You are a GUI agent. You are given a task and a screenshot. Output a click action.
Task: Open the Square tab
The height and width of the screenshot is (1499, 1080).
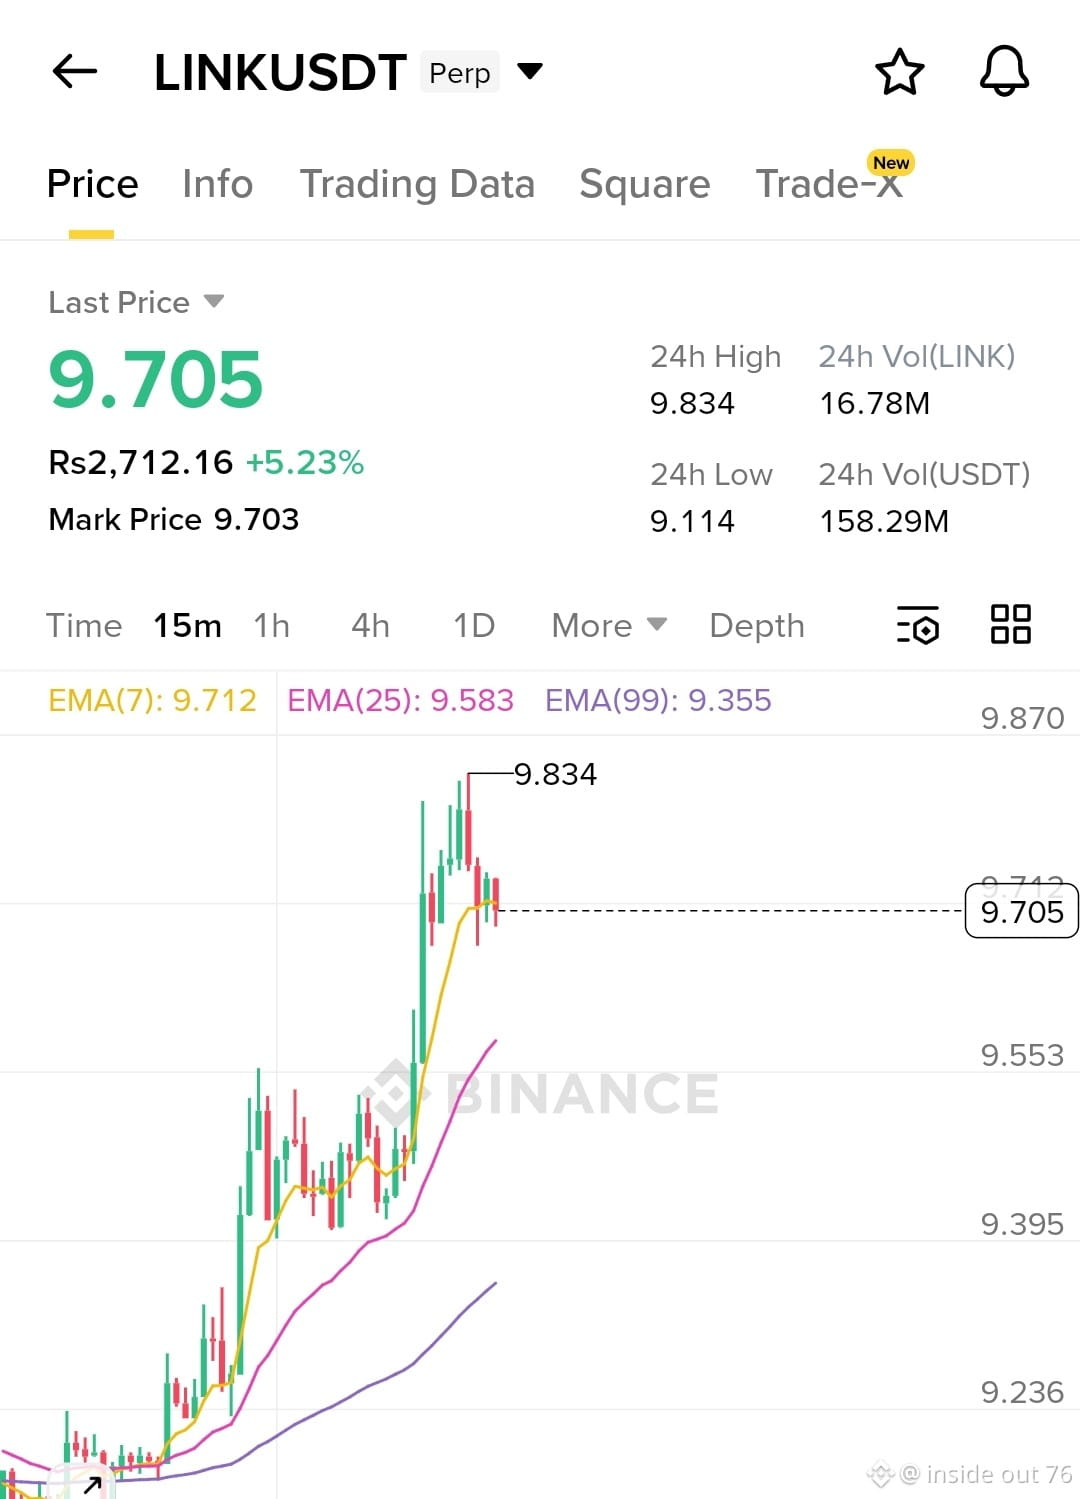[x=644, y=184]
